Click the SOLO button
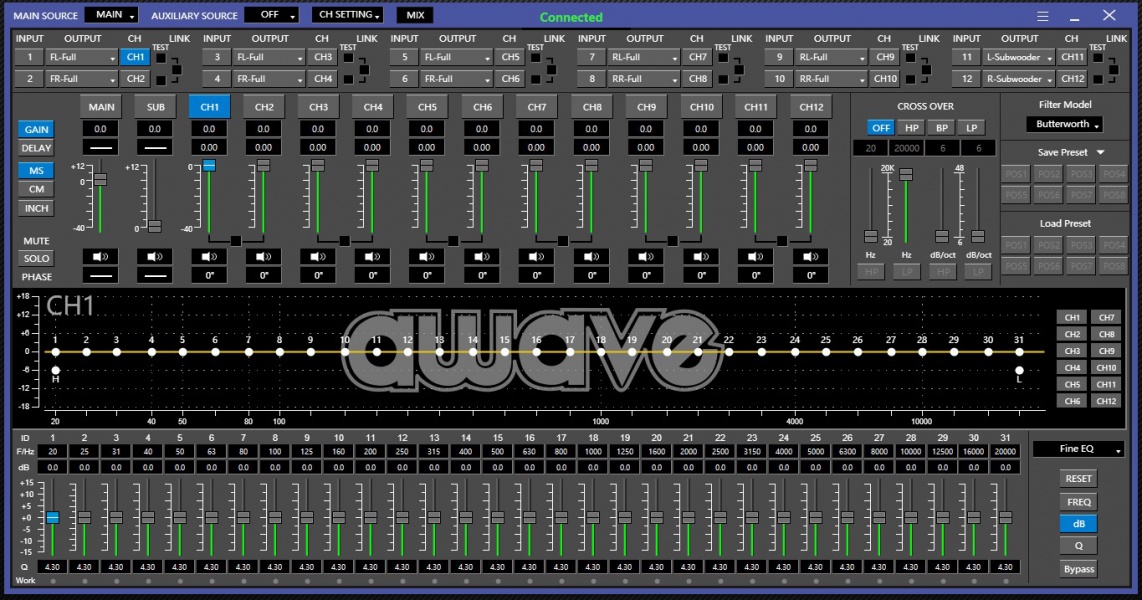The height and width of the screenshot is (600, 1142). (x=36, y=258)
